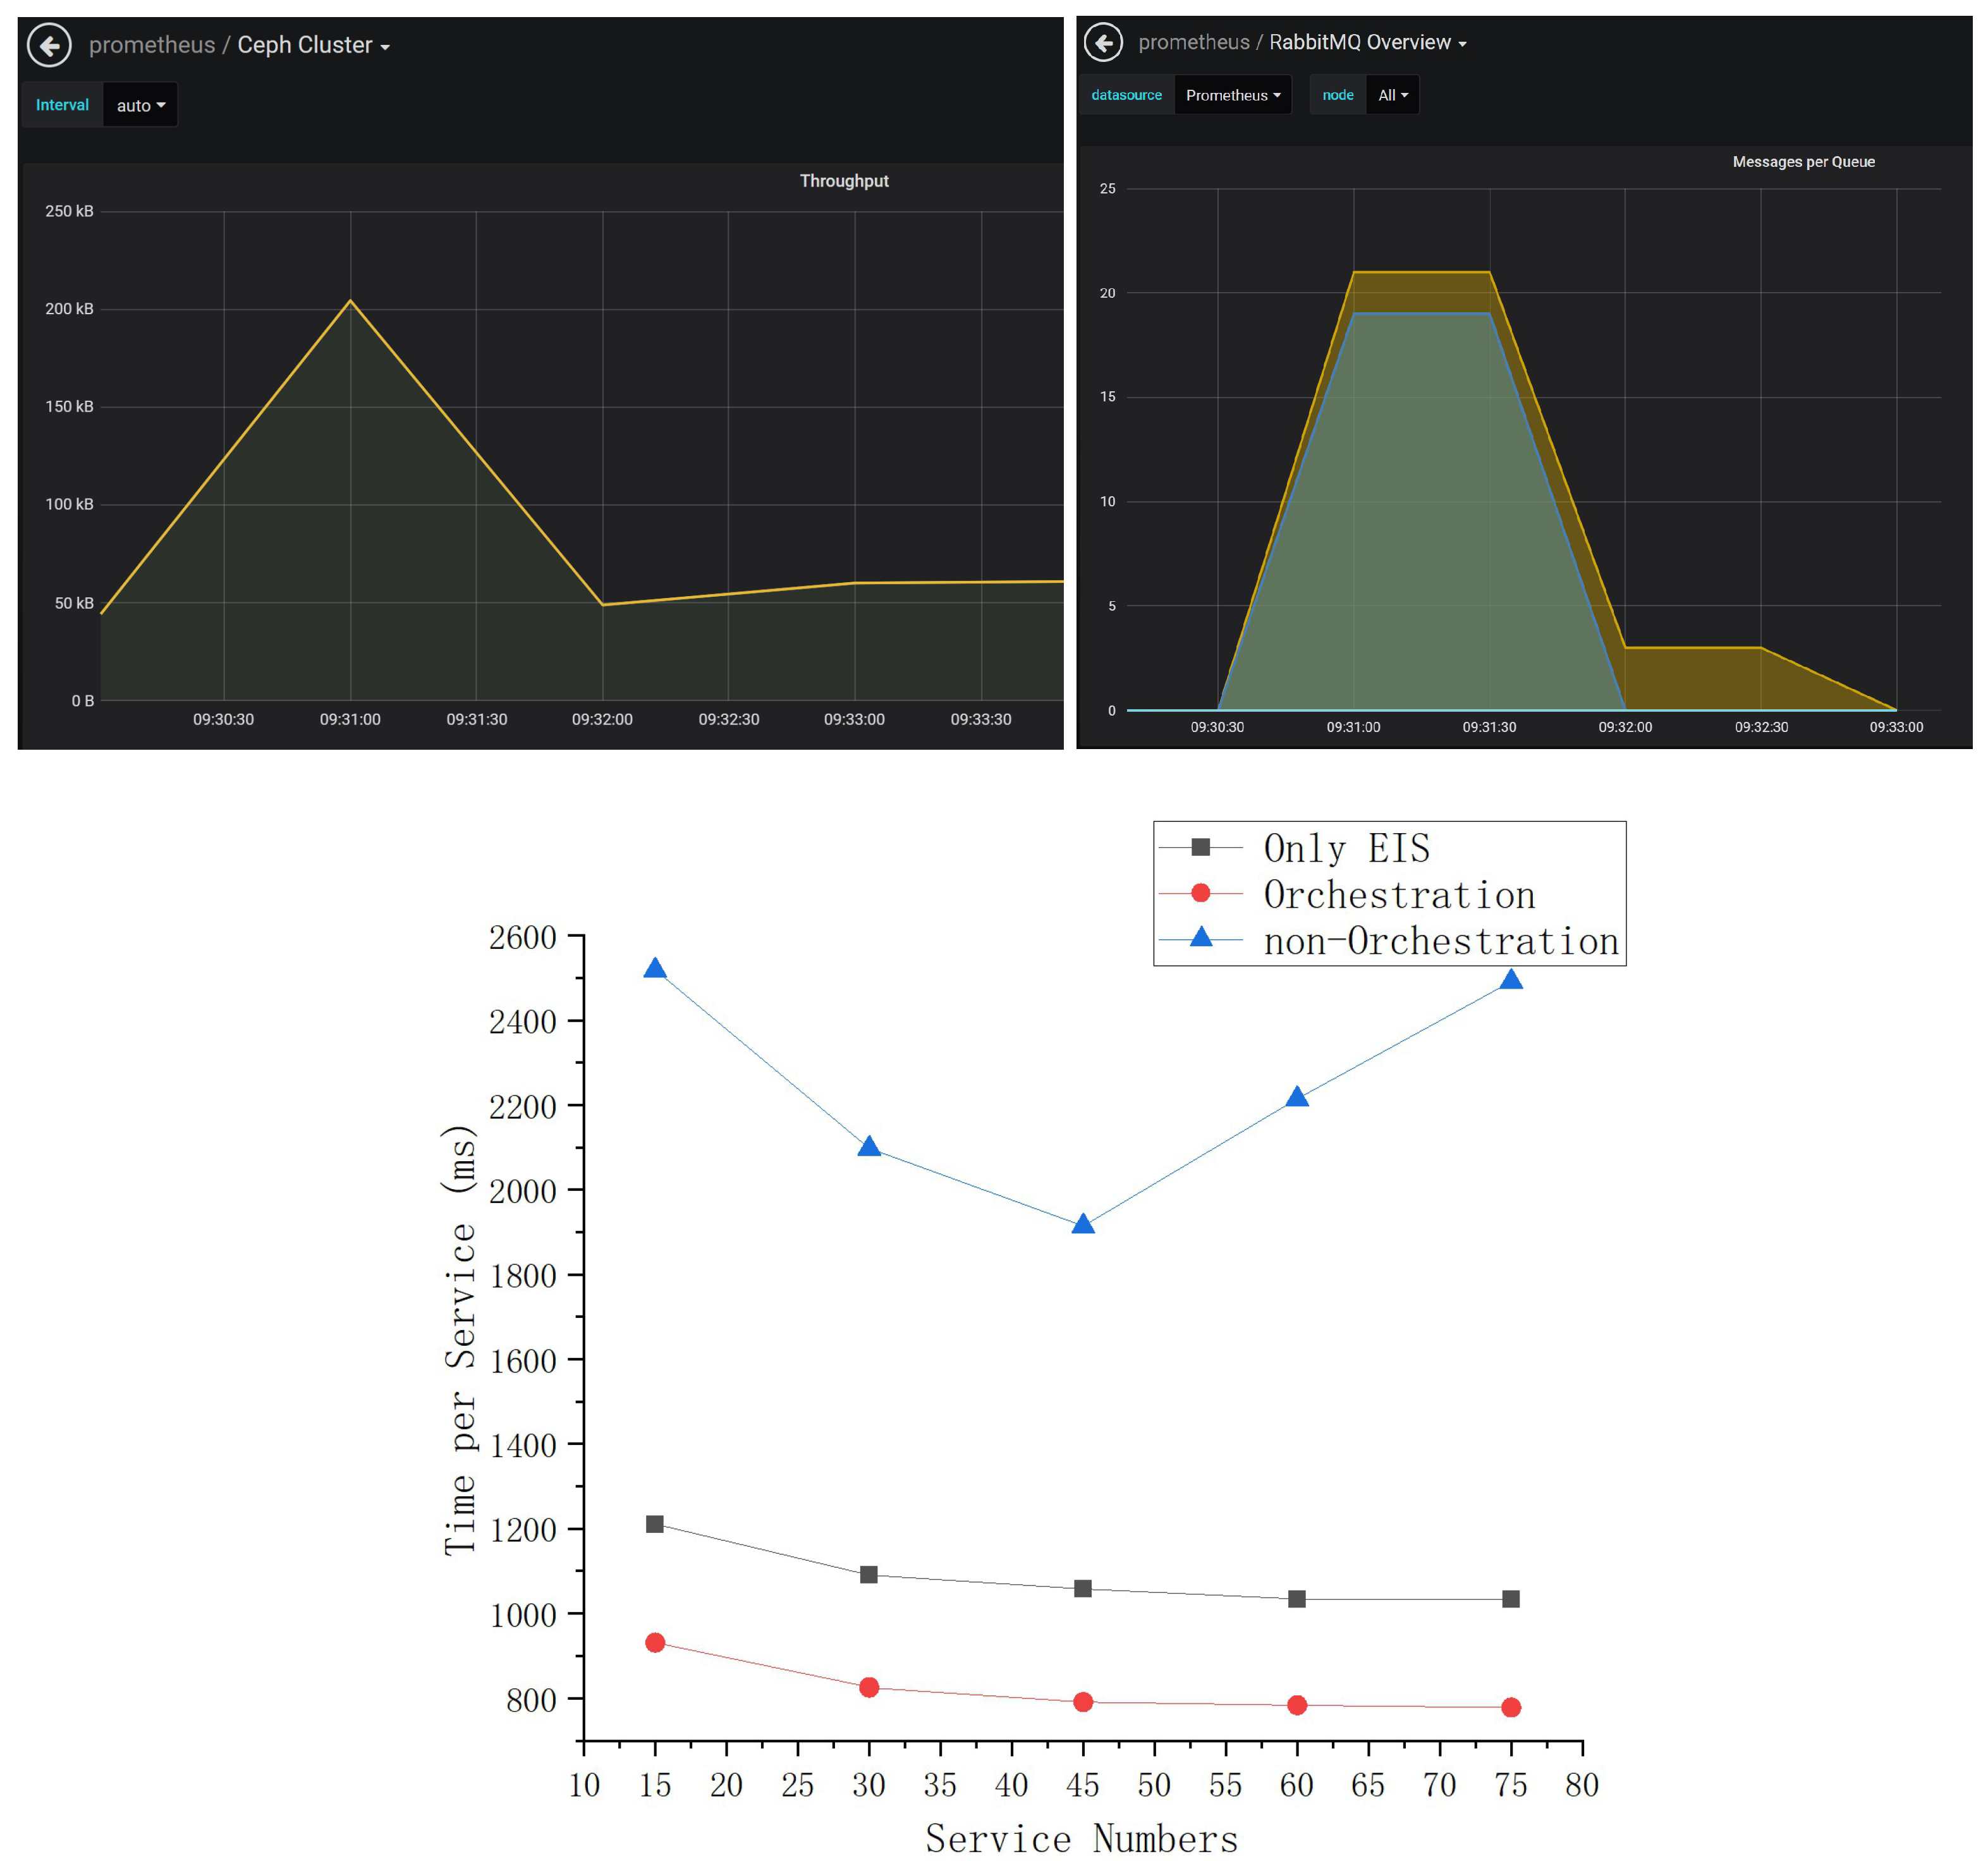Expand the Interval auto dropdown
The width and height of the screenshot is (1988, 1861).
click(140, 105)
